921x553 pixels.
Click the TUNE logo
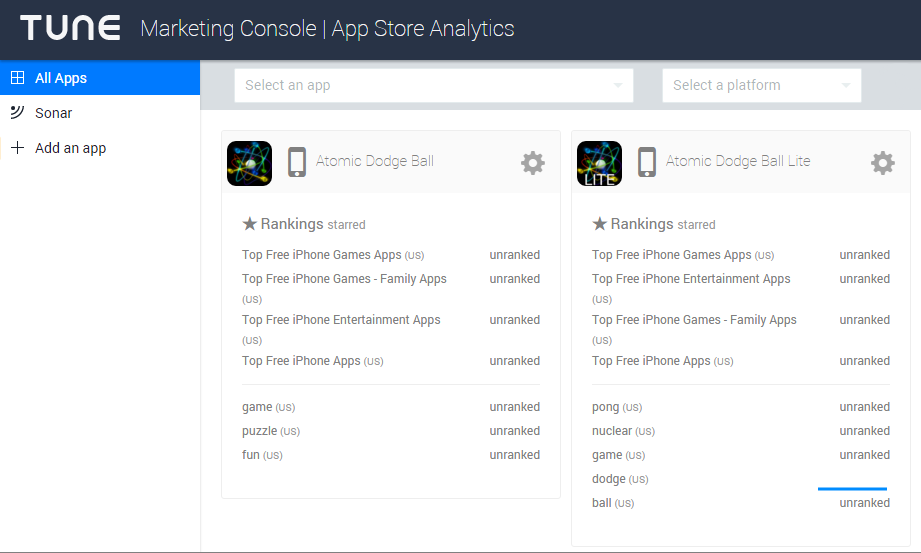pos(70,28)
